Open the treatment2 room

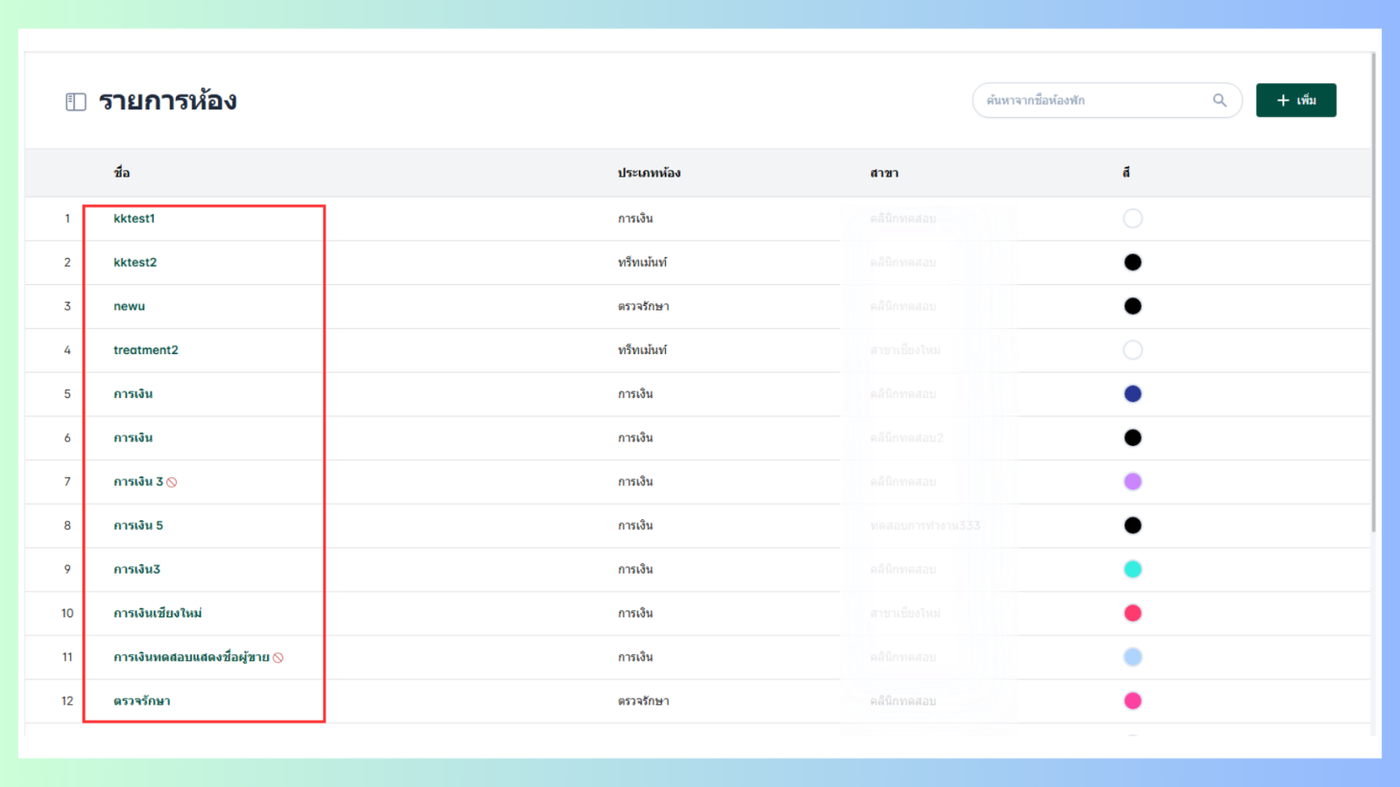[x=146, y=350]
